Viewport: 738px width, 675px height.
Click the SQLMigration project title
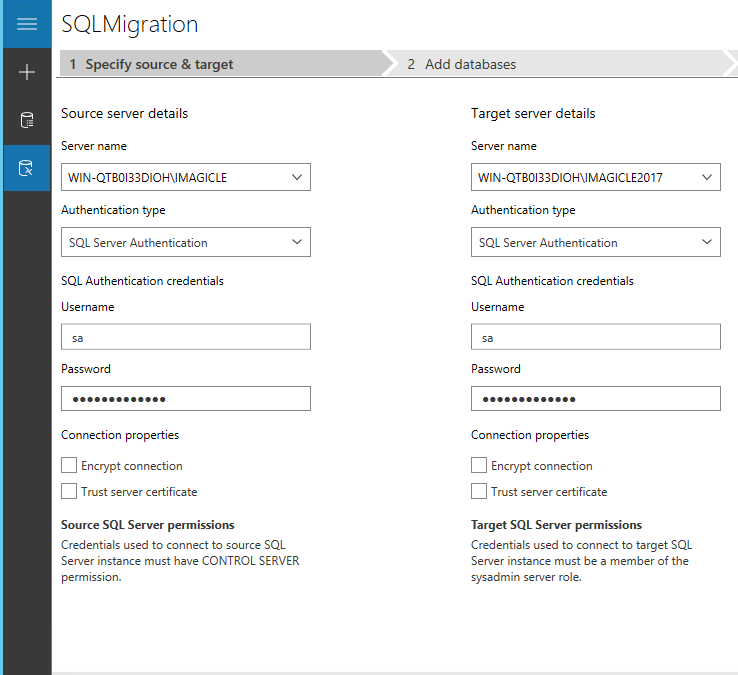click(130, 24)
